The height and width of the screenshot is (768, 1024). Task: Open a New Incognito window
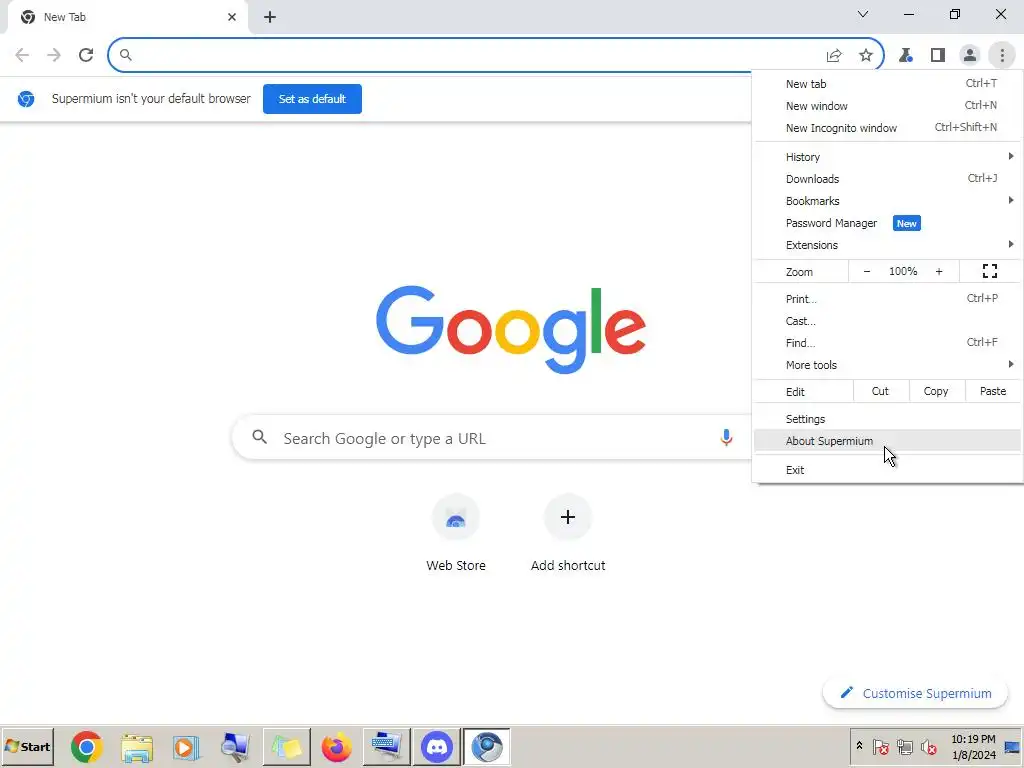pos(888,128)
